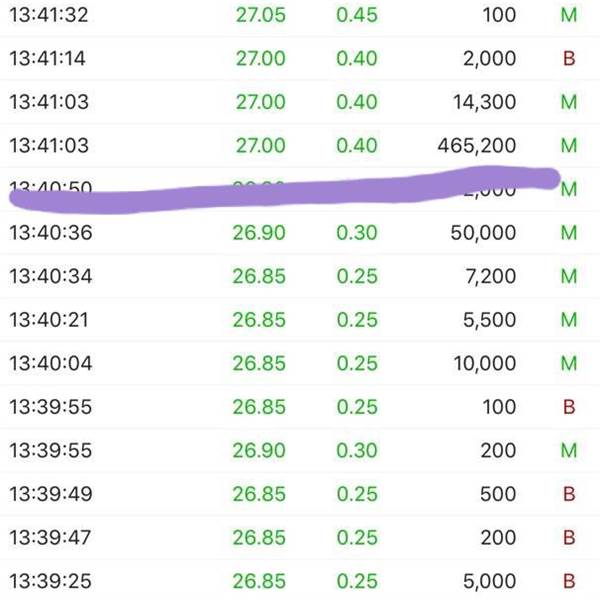The image size is (600, 600).
Task: Select the 13:40:34 timestamp
Action: pyautogui.click(x=51, y=276)
